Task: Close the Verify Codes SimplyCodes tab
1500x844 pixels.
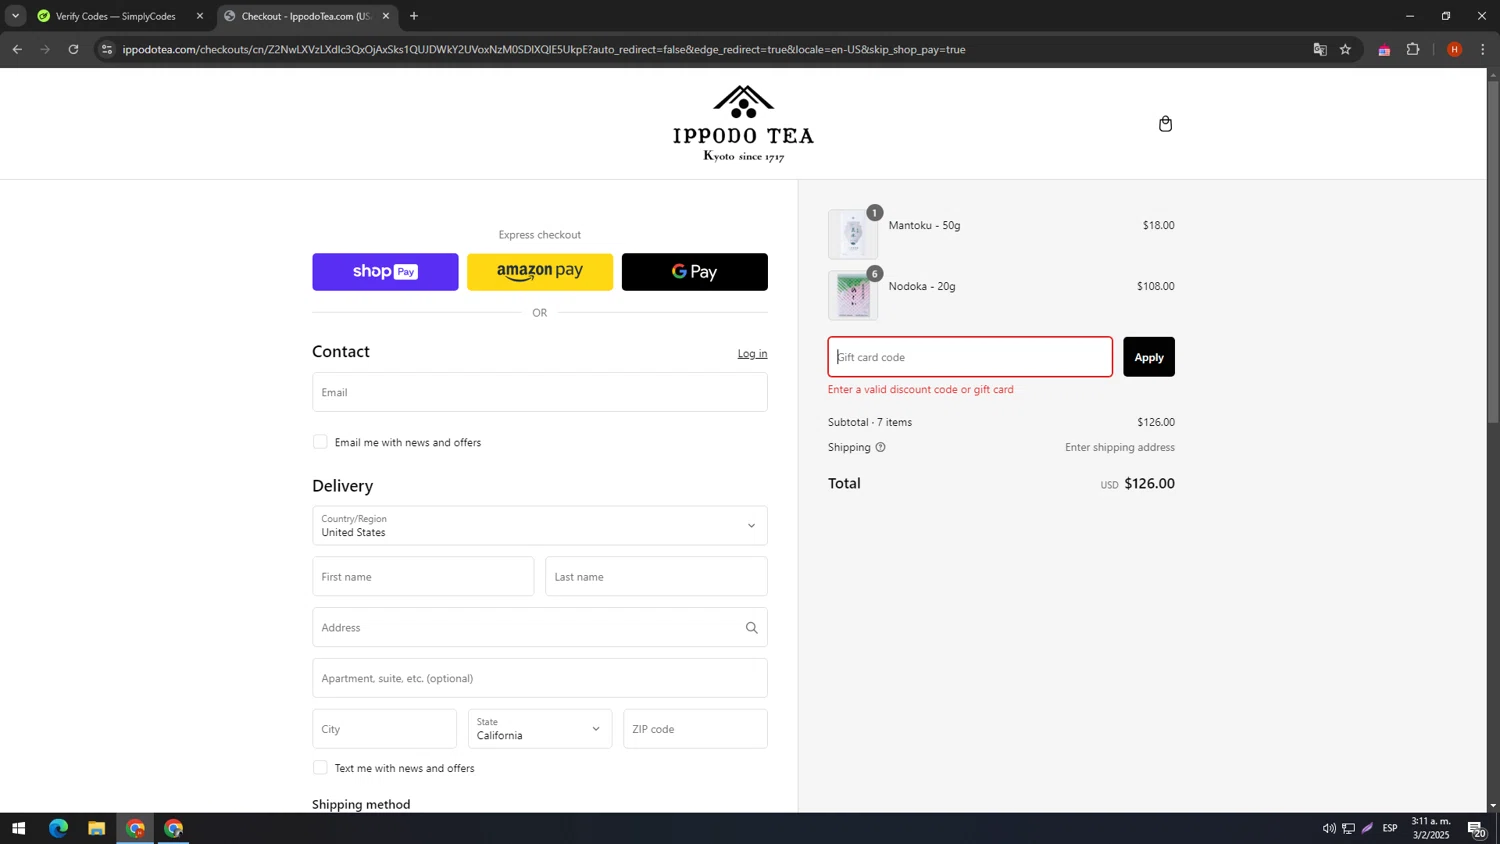Action: [199, 16]
